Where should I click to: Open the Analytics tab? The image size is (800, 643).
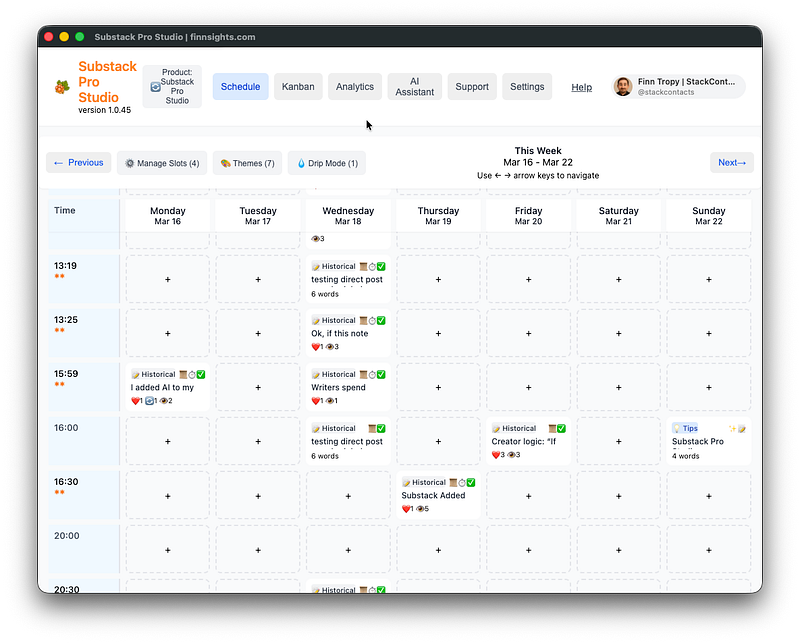[x=355, y=87]
